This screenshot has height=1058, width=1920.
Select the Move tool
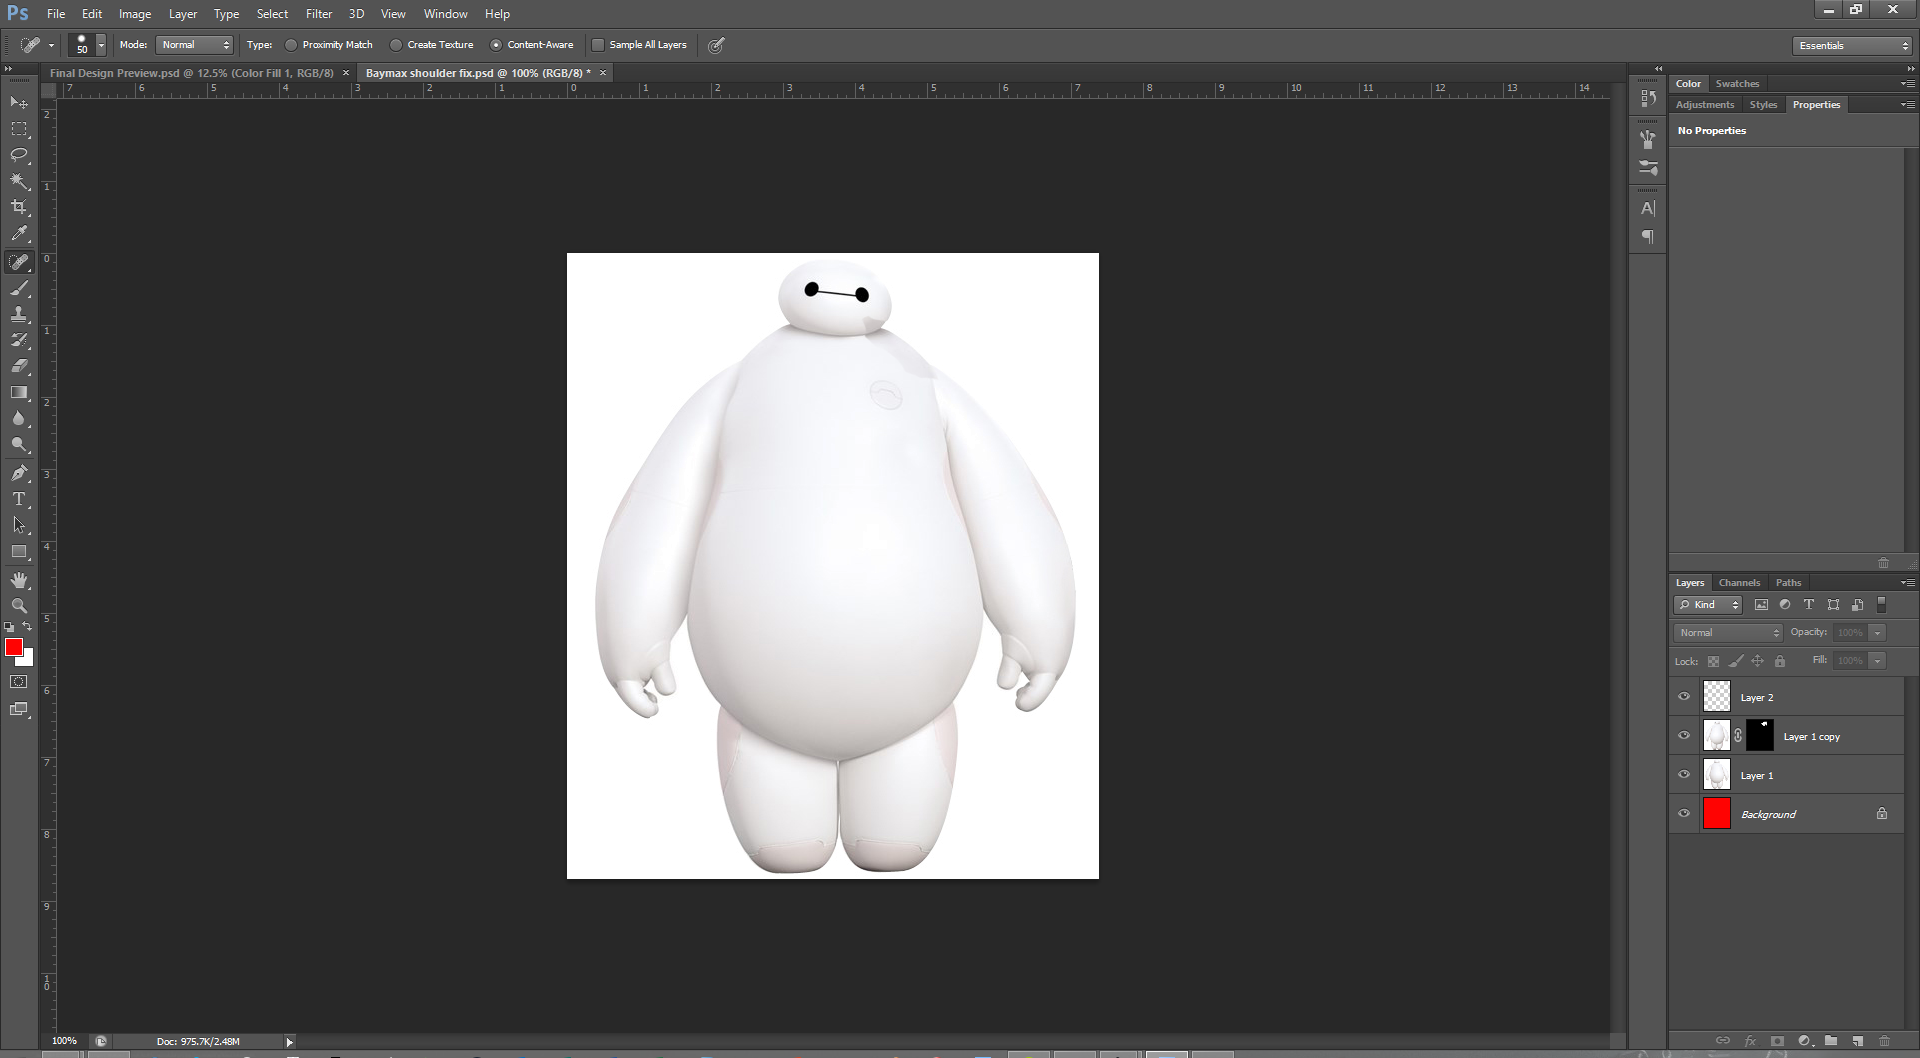click(19, 102)
